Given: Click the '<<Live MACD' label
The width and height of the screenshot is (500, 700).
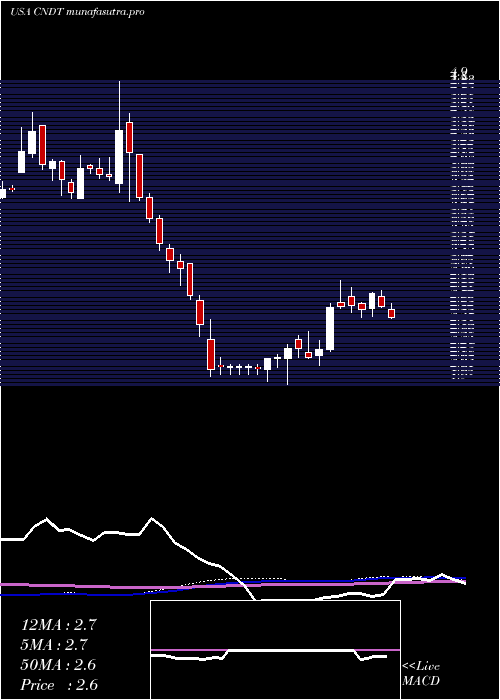Looking at the screenshot, I should [x=421, y=674].
